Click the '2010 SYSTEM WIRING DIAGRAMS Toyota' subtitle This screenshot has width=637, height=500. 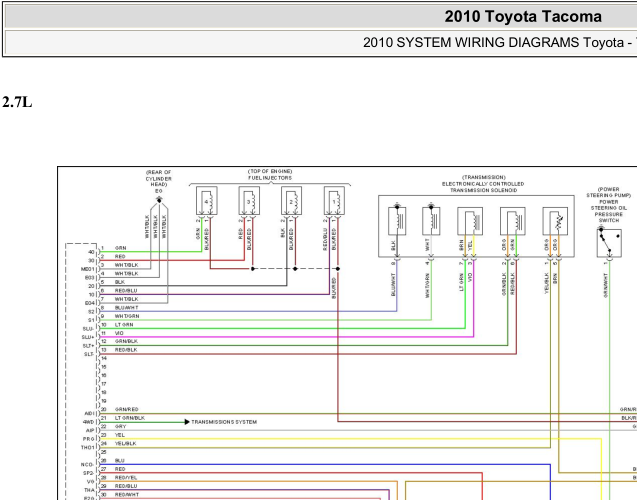click(x=493, y=43)
